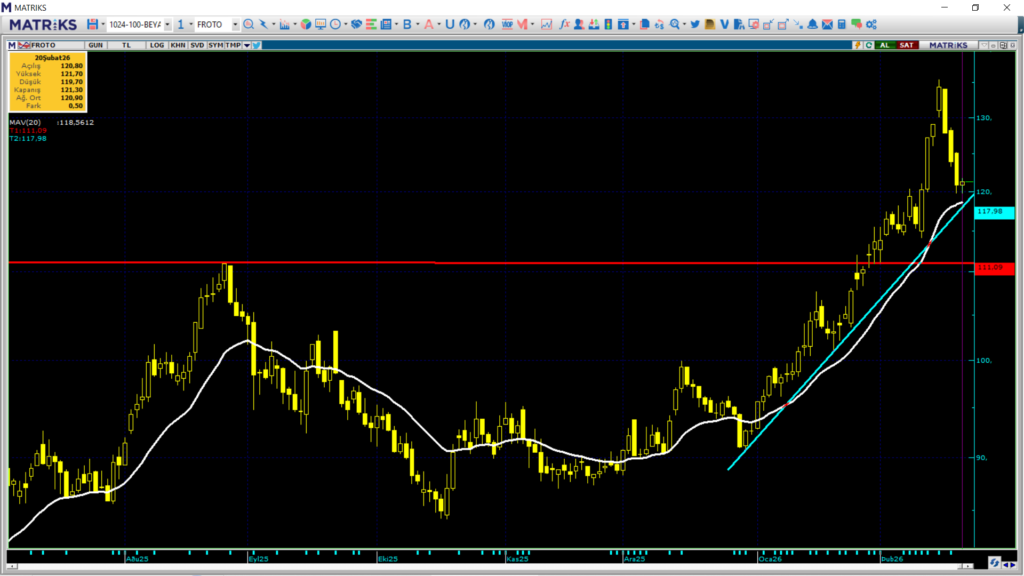
Task: Click the red 111.09 price level label
Action: click(994, 268)
